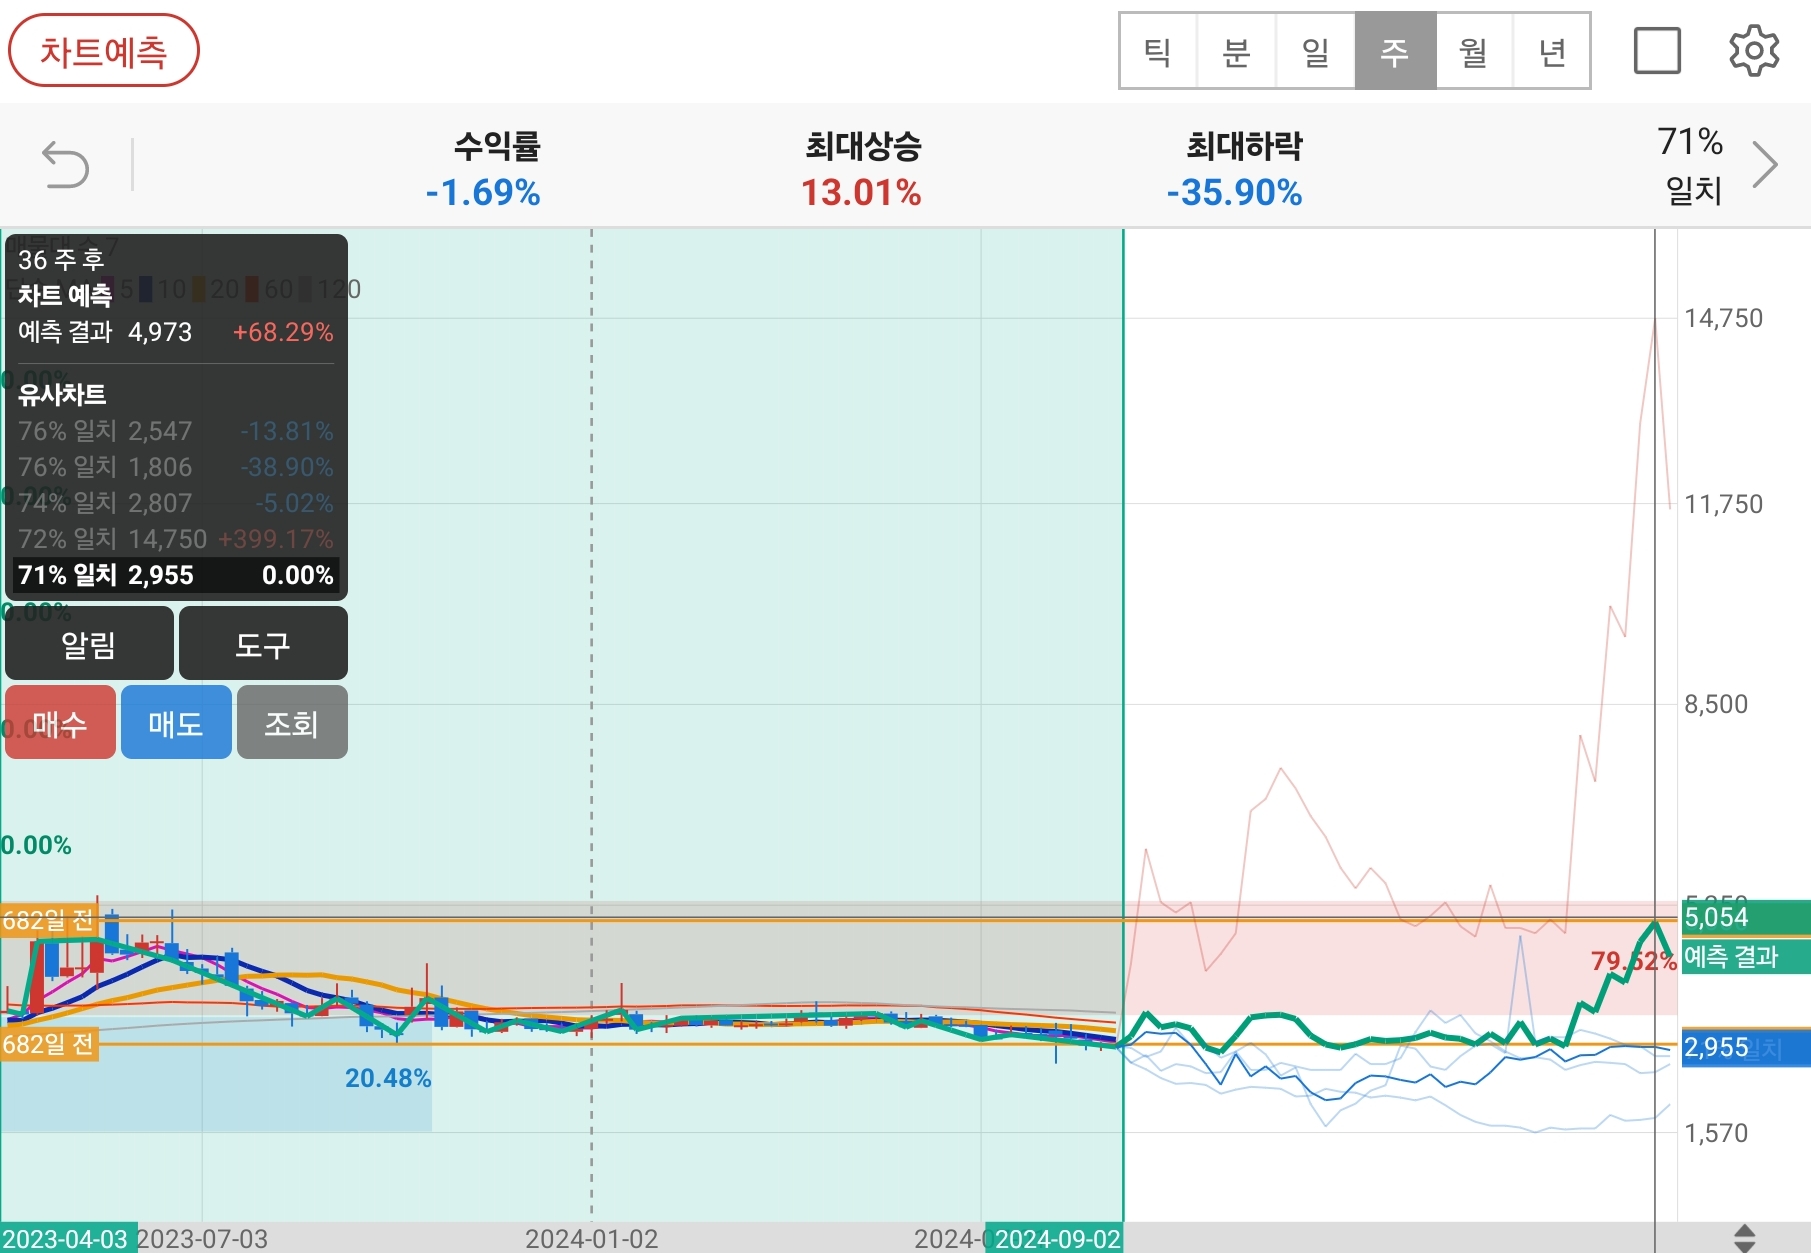Select similar chart 74% 일치 2,807 row
Screen dimensions: 1811x1253
tap(176, 503)
